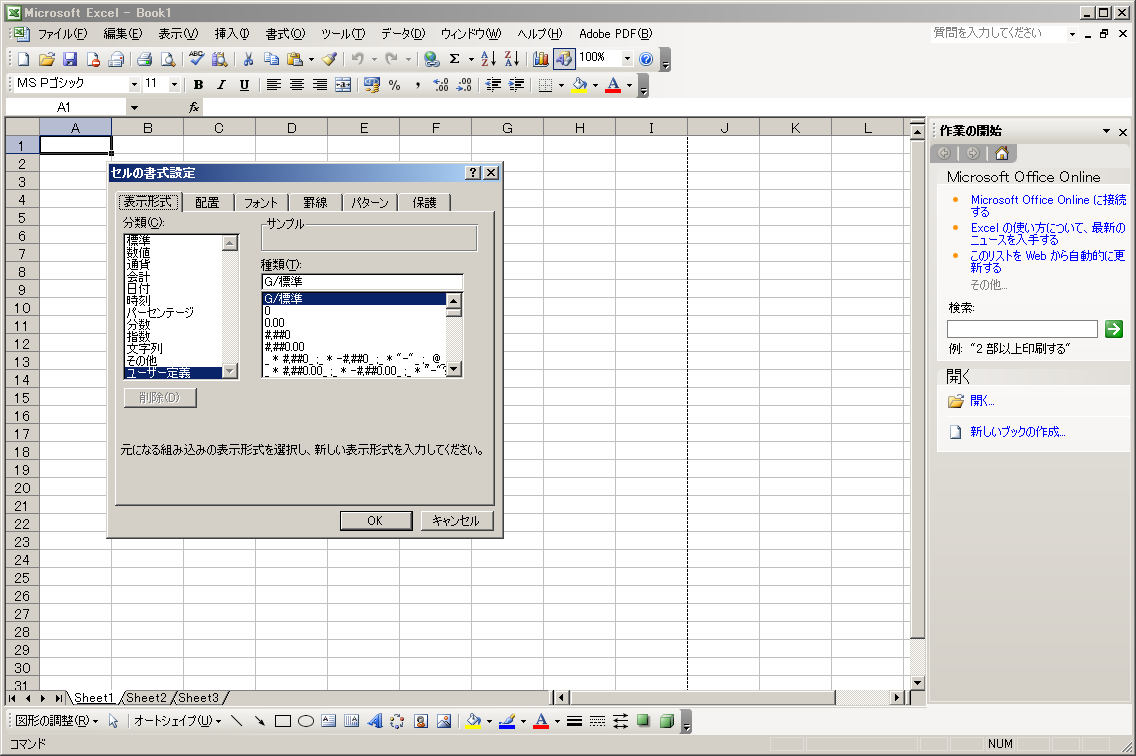Open the Chart Wizard icon
Viewport: 1136px width, 756px height.
pos(540,59)
